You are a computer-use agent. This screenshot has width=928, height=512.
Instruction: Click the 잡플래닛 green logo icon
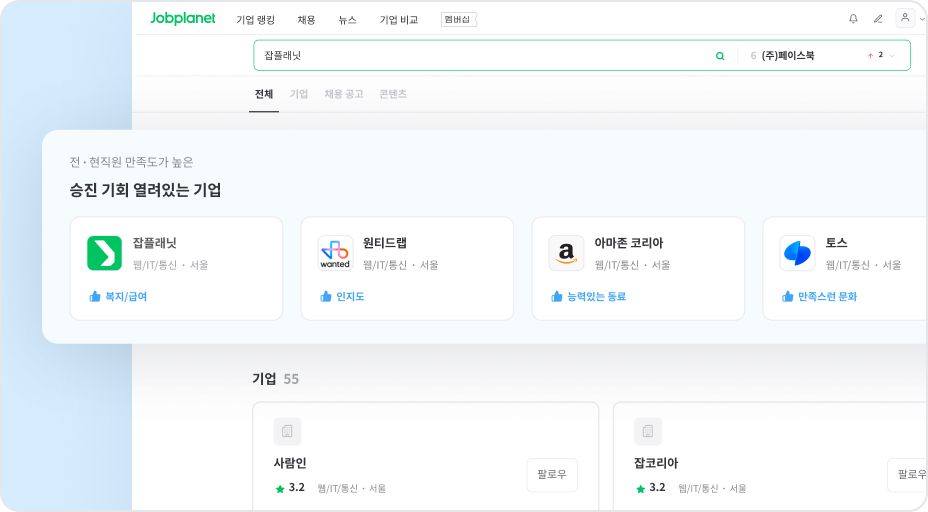pyautogui.click(x=104, y=253)
